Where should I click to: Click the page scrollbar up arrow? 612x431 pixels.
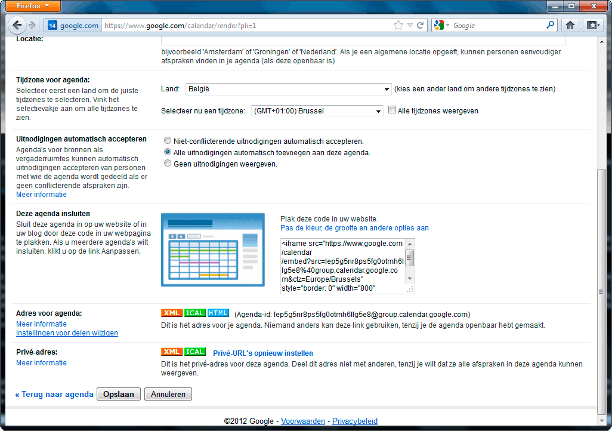pyautogui.click(x=601, y=42)
